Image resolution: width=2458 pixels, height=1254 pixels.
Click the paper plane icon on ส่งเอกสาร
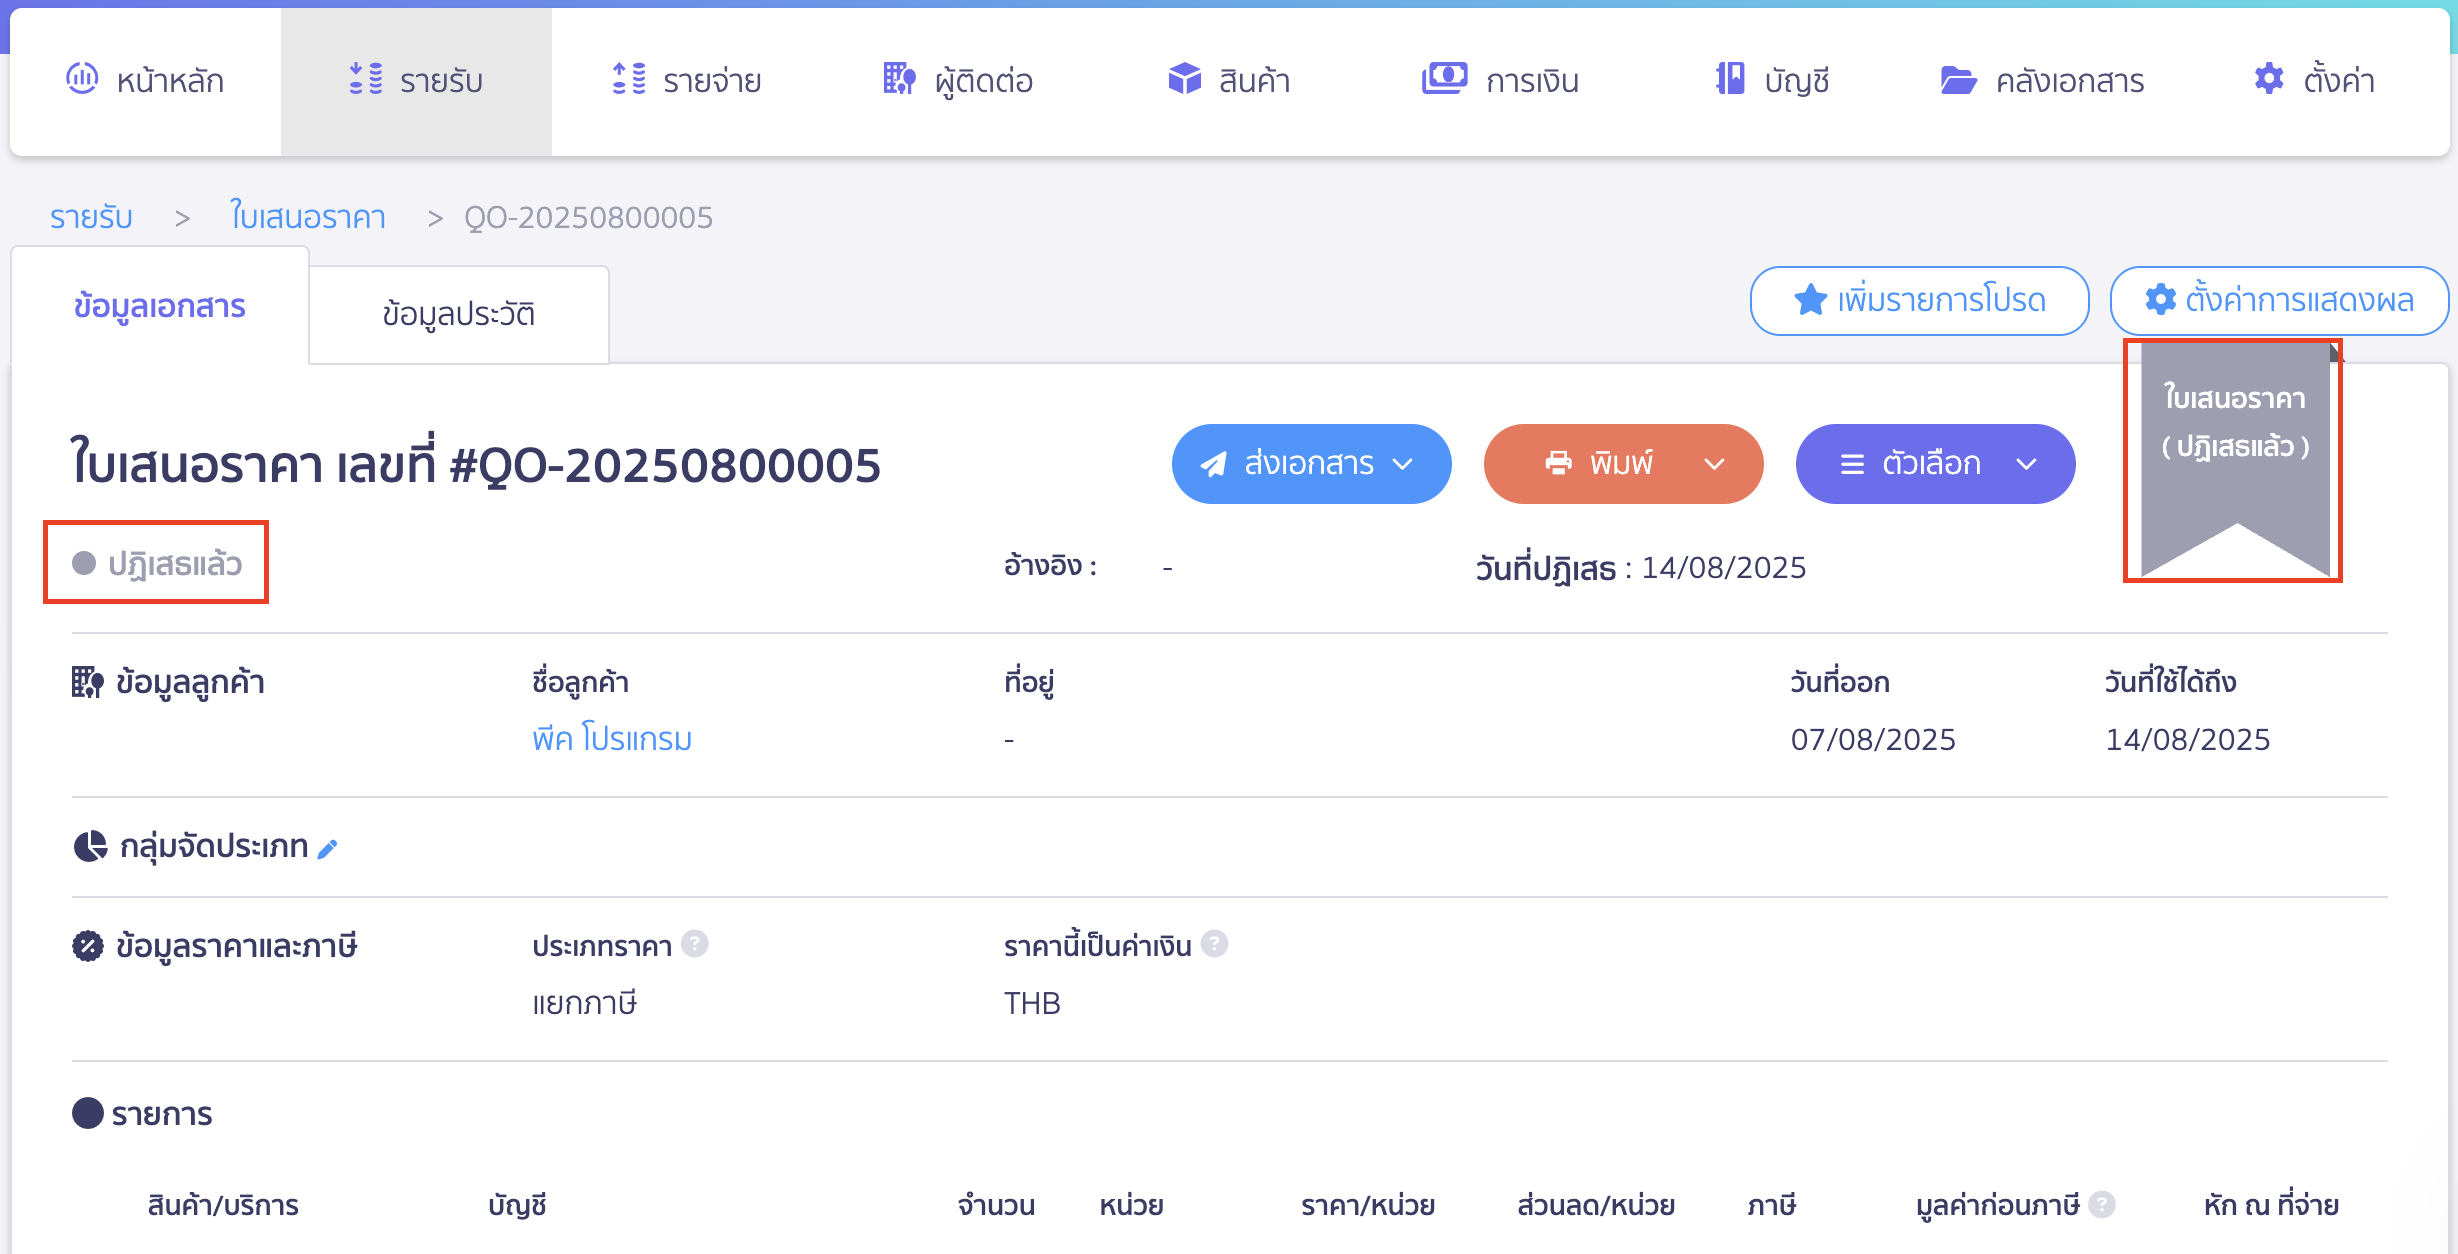pos(1213,464)
